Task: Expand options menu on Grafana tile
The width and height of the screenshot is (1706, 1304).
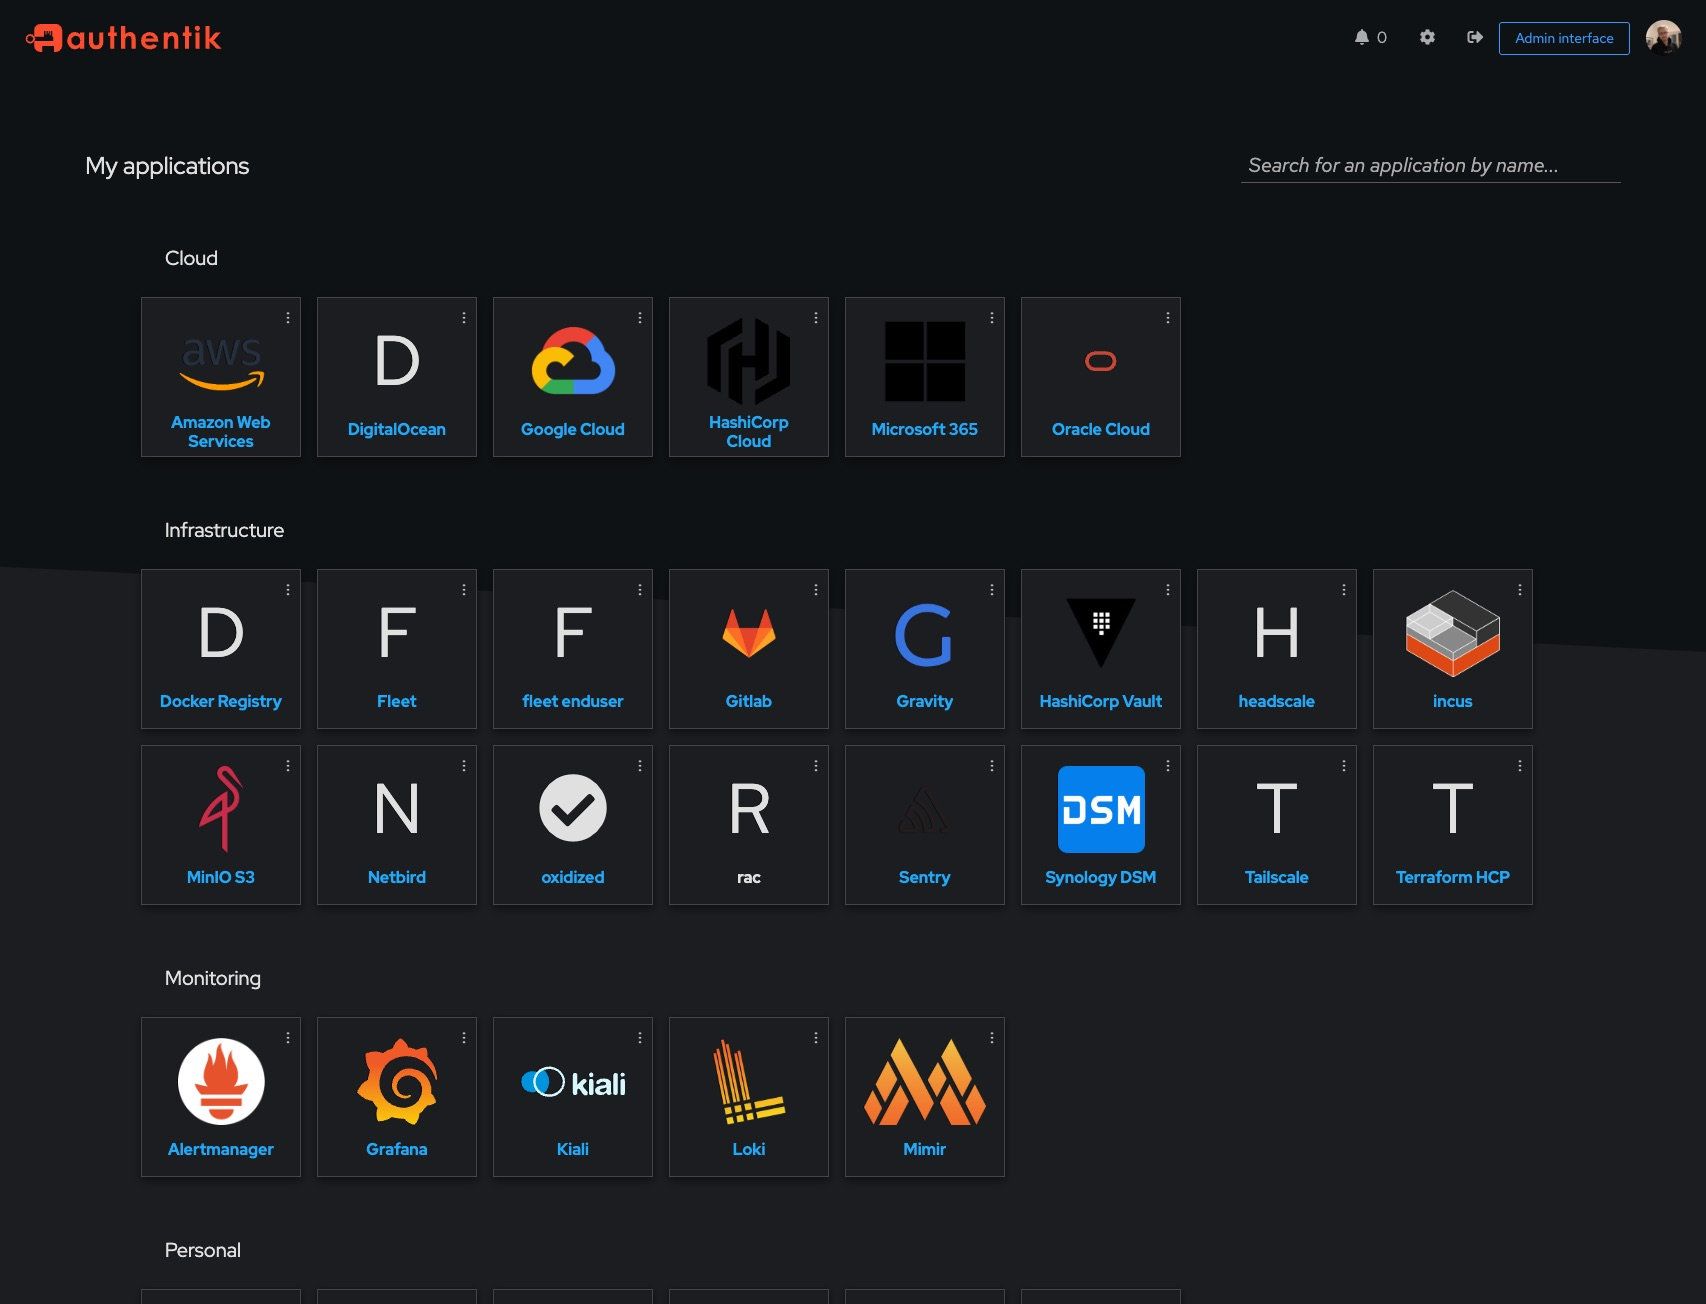Action: tap(464, 1038)
